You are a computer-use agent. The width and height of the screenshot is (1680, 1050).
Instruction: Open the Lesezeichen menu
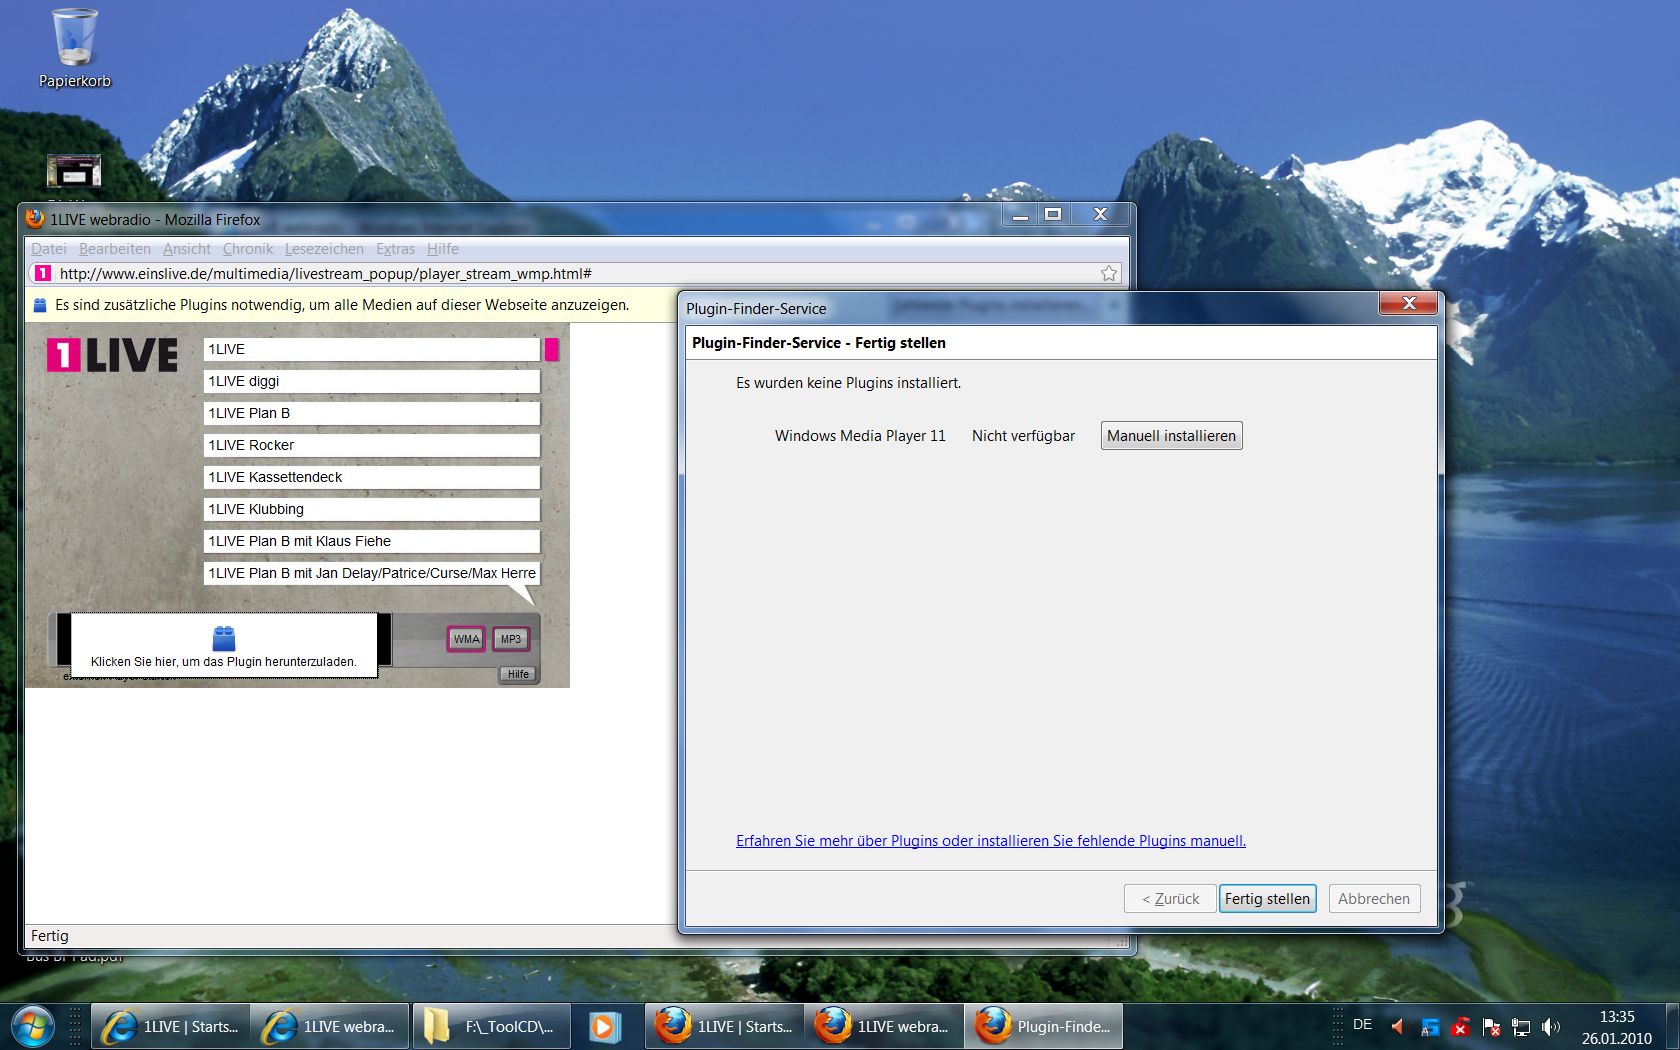coord(324,249)
